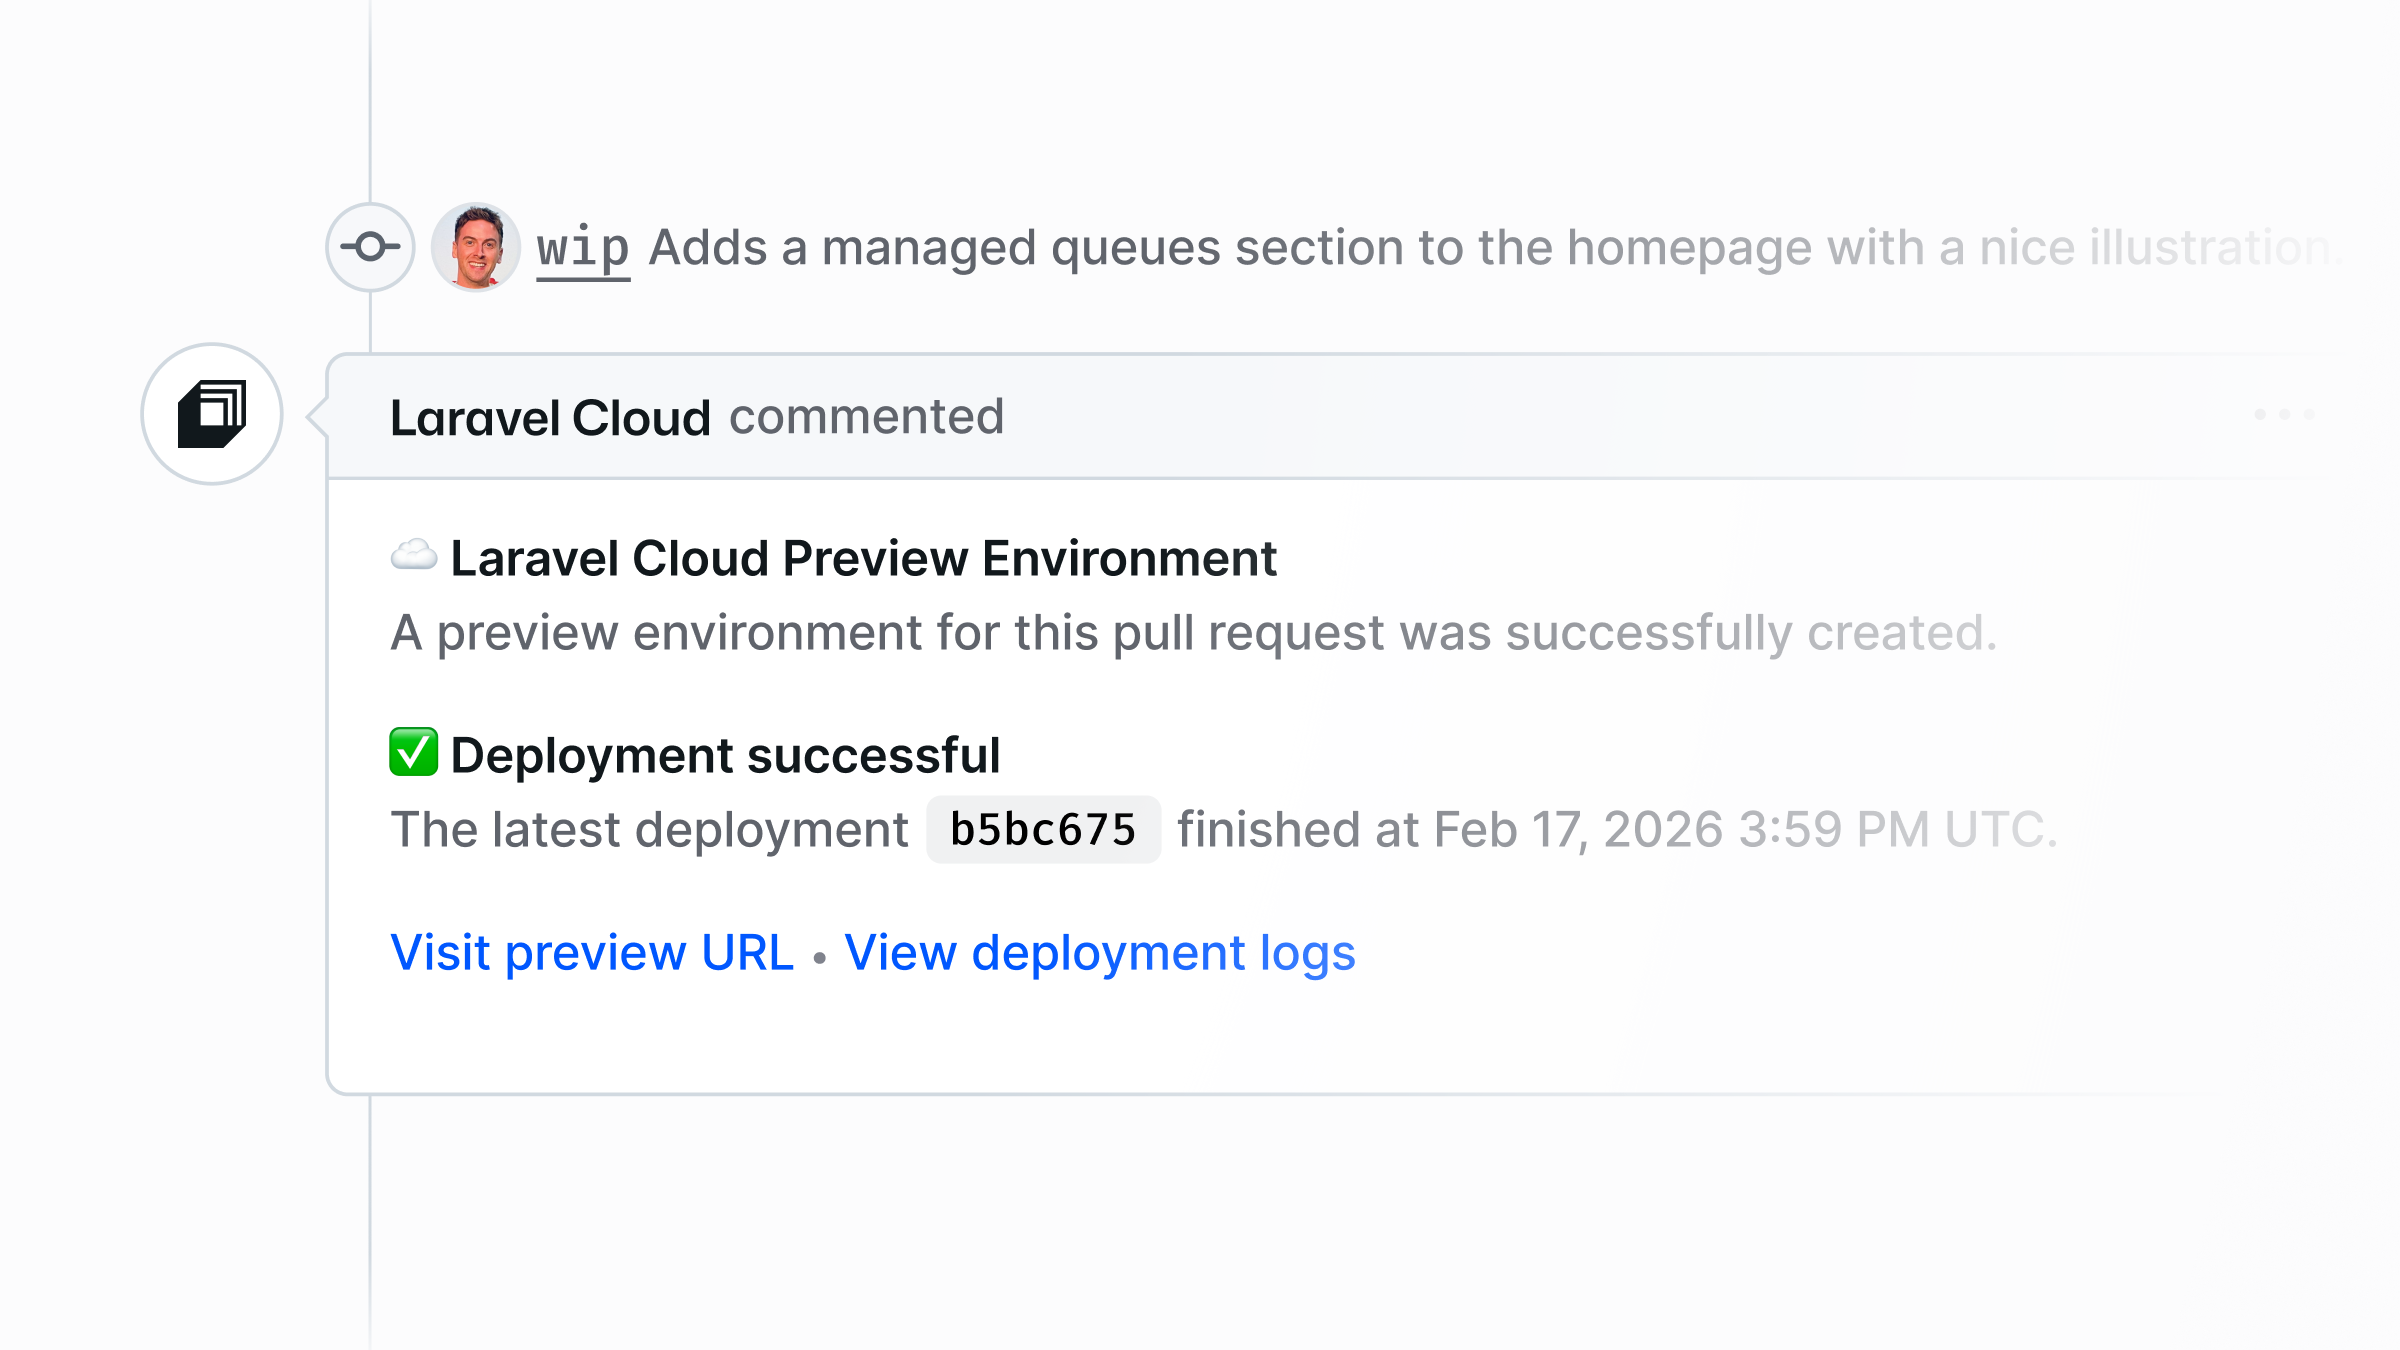
Task: Click Laravel Cloud Preview Environment heading
Action: pos(864,558)
